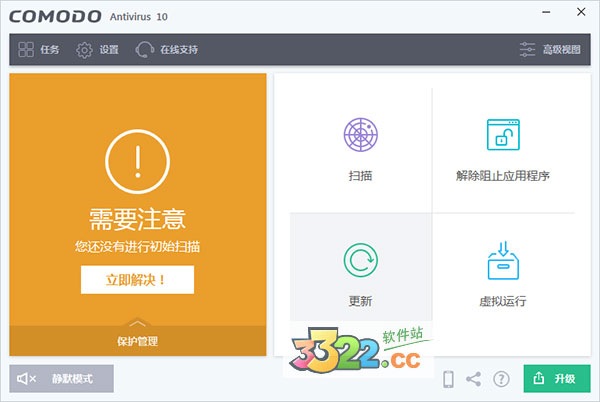Switch to 高级视图 advanced view
Image resolution: width=600 pixels, height=402 pixels.
tap(550, 50)
